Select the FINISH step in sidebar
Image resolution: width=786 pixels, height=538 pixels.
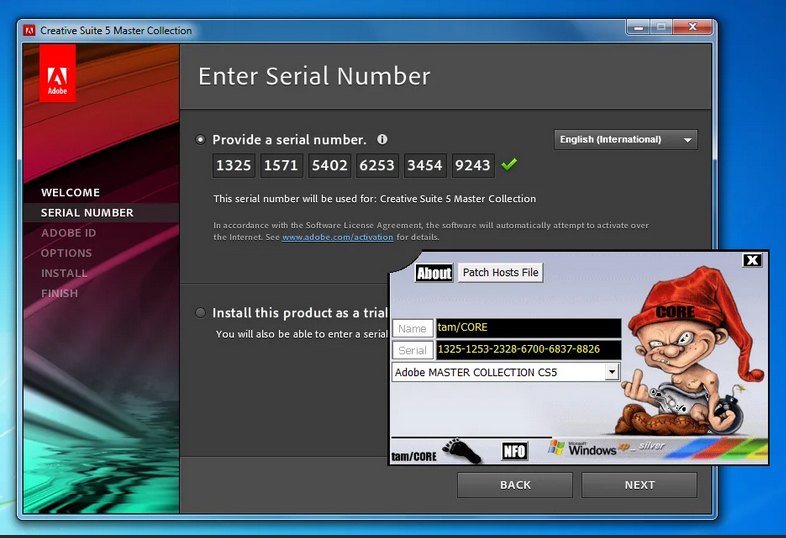[60, 293]
